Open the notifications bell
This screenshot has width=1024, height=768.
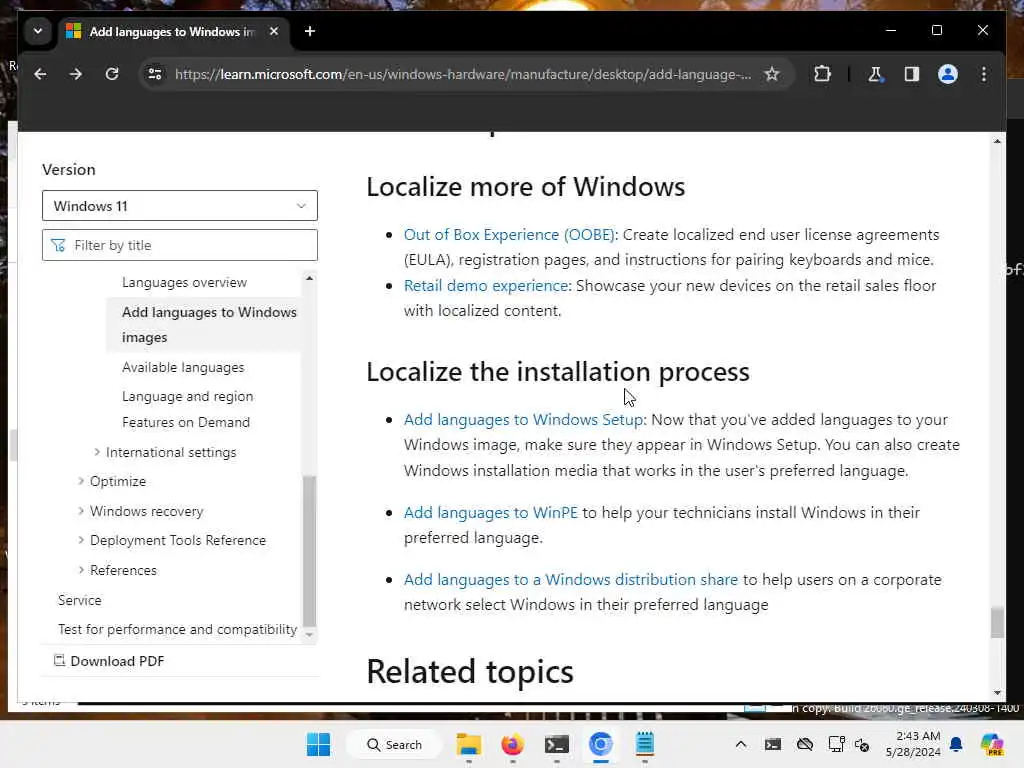pos(956,744)
